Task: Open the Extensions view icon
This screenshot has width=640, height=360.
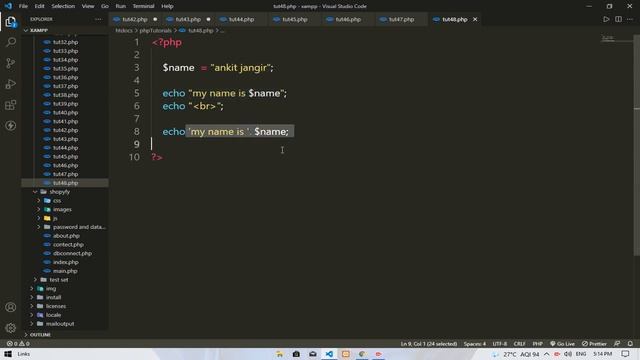Action: click(11, 105)
